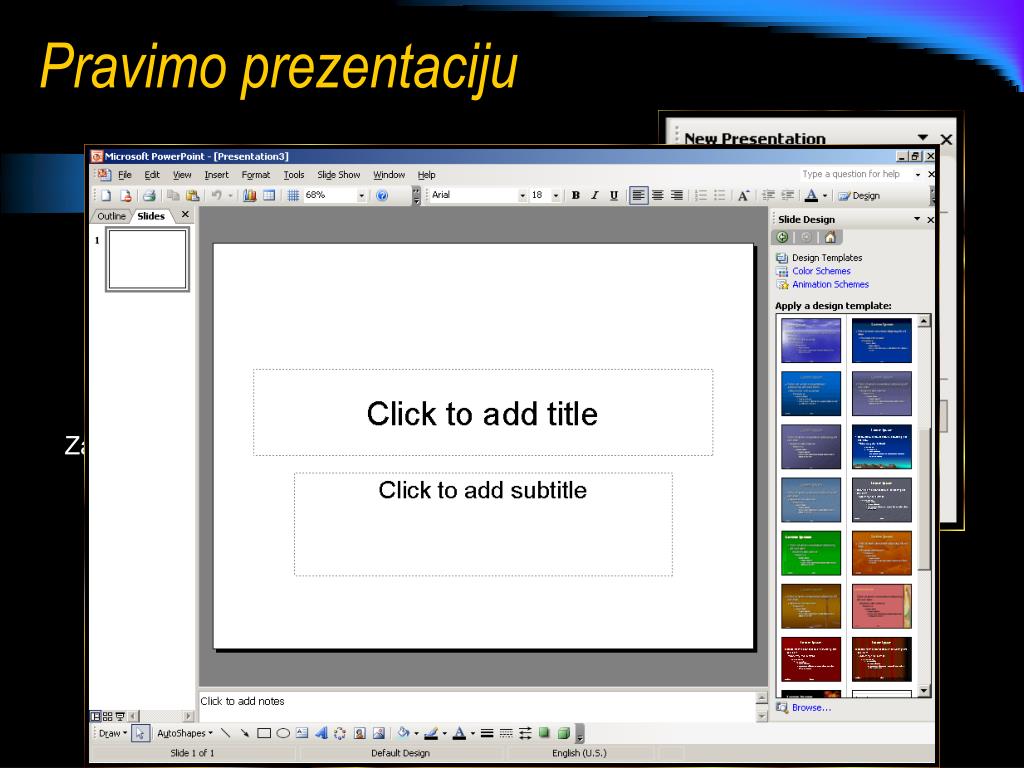
Task: Insert WordArt from drawing toolbar
Action: (321, 733)
